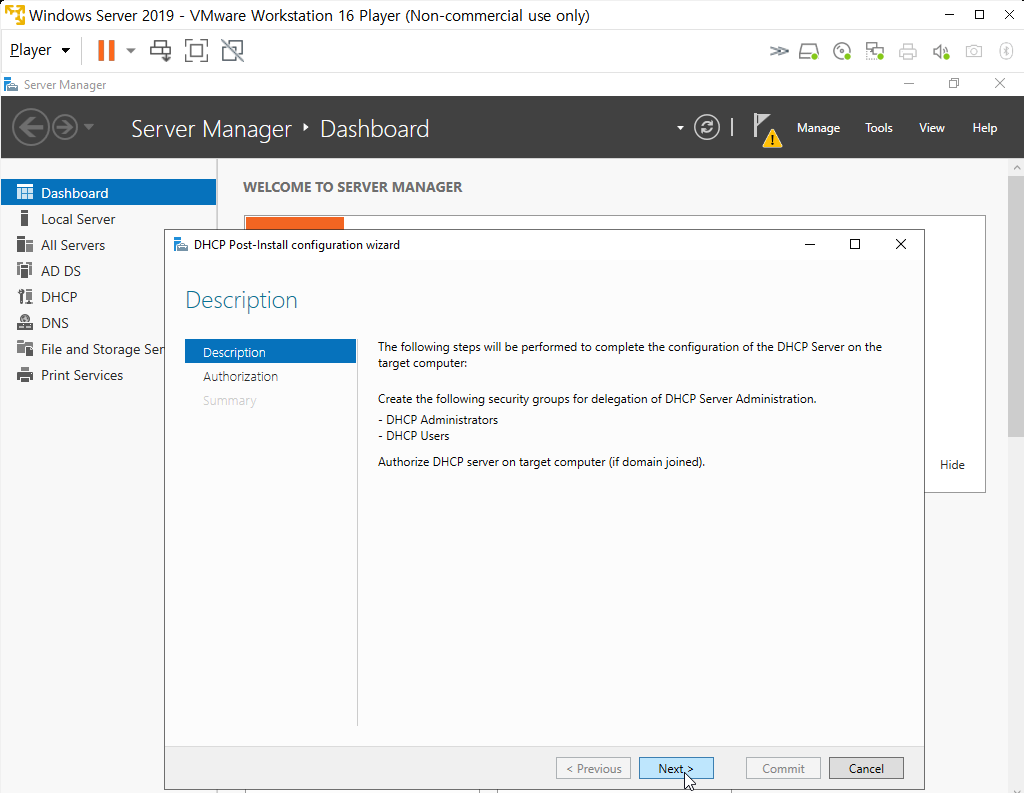Image resolution: width=1024 pixels, height=793 pixels.
Task: Click the VMware camera device icon
Action: pos(974,51)
